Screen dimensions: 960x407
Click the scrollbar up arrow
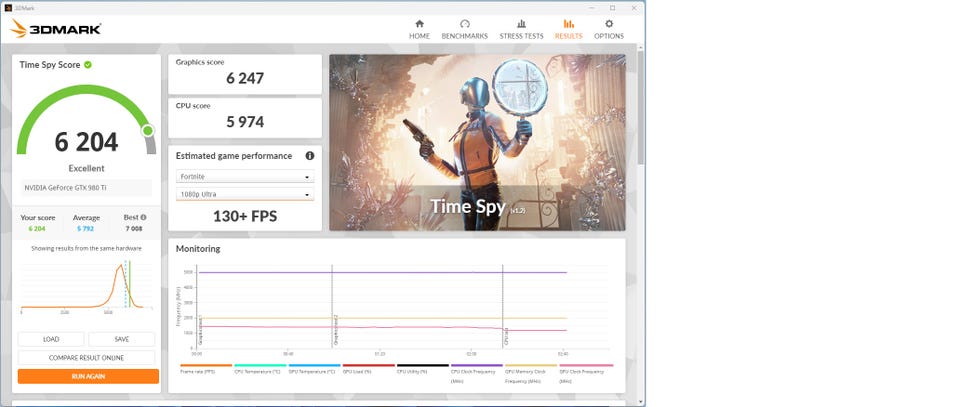640,48
